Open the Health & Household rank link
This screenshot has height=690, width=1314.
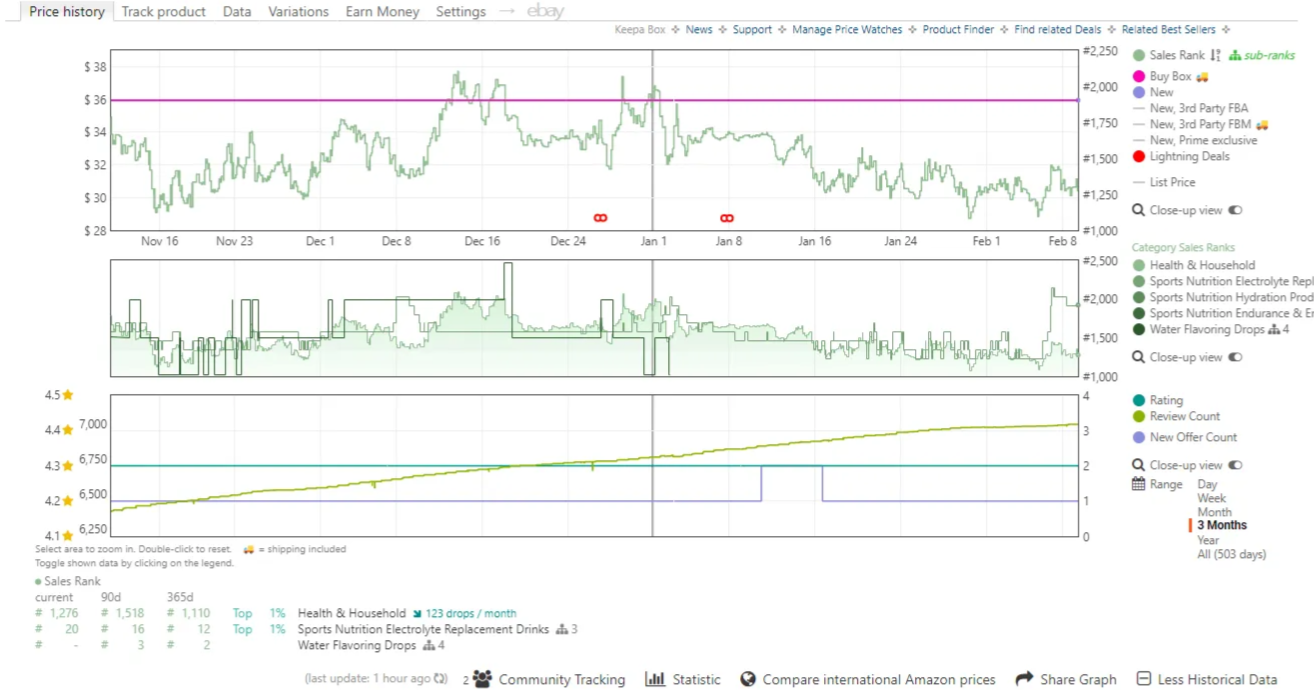(352, 614)
